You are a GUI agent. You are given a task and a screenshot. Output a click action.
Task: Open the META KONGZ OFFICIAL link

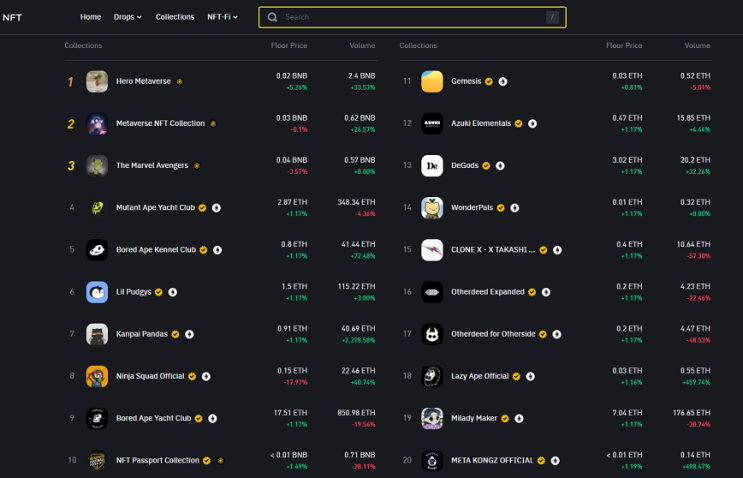[x=492, y=460]
